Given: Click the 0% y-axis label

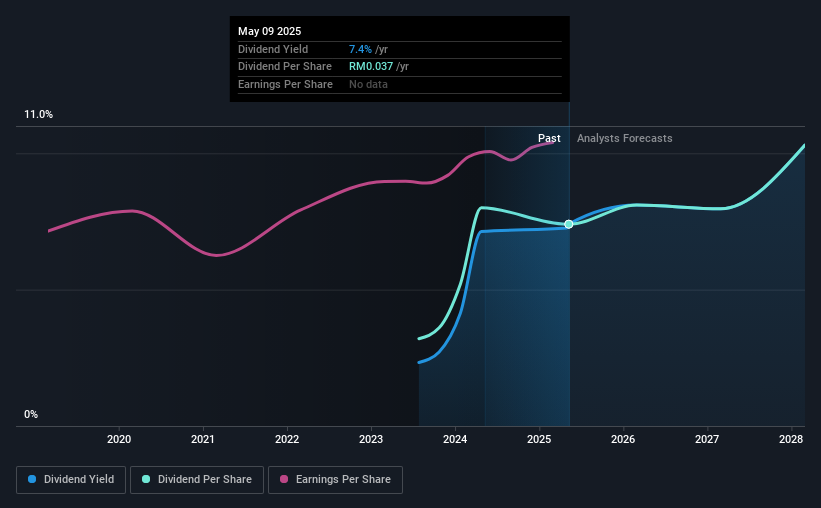Looking at the screenshot, I should coord(31,414).
